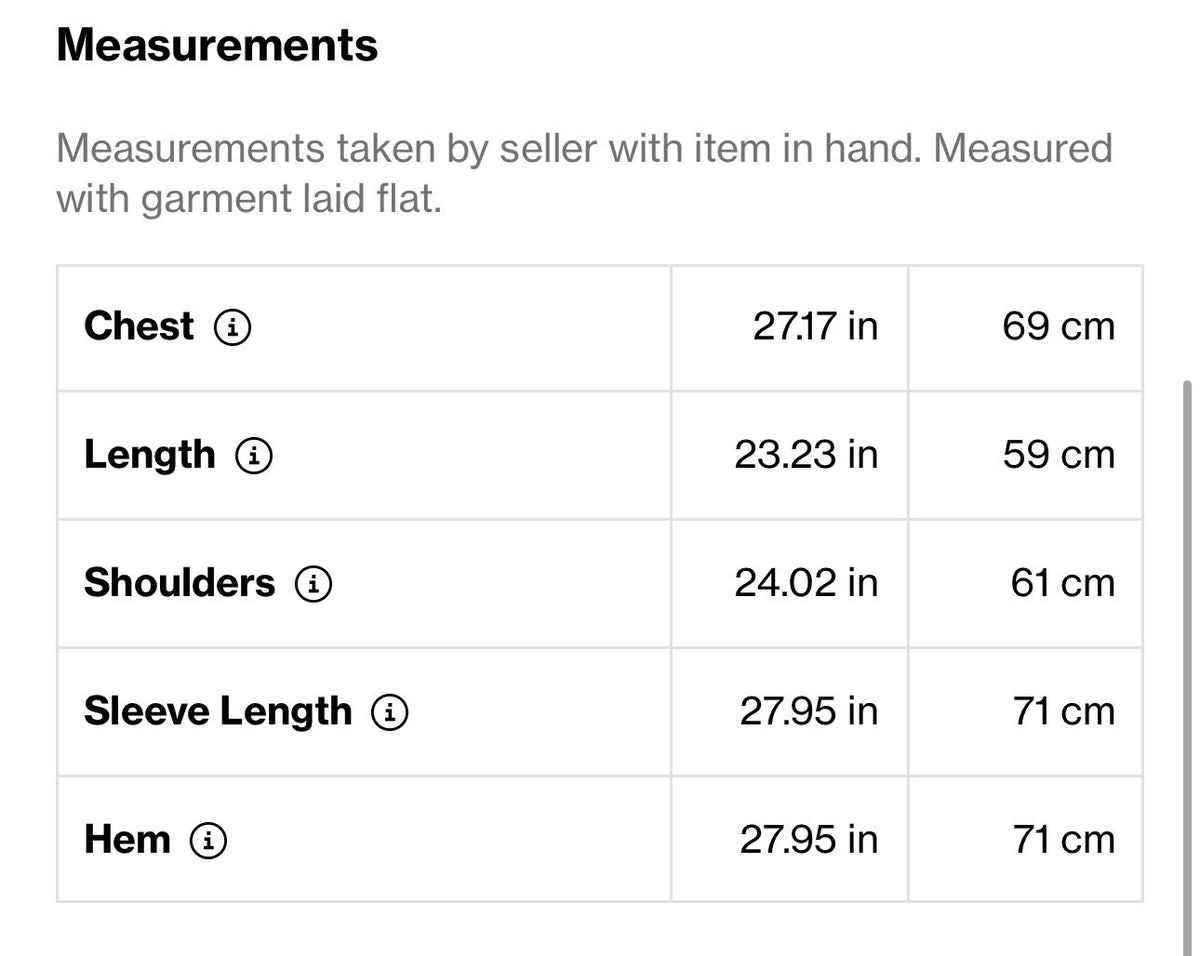
Task: Select the Length row label
Action: coord(150,455)
